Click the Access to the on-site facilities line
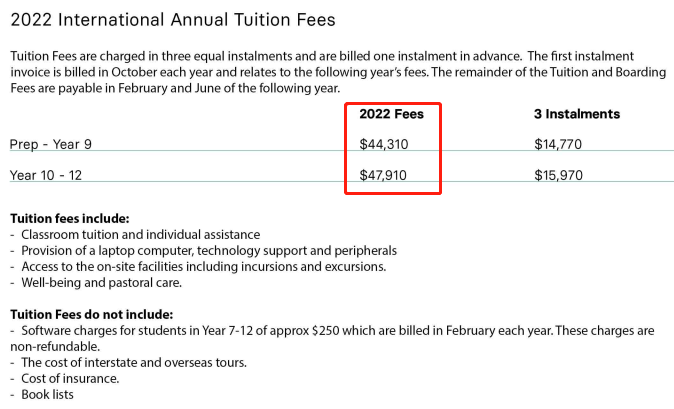 (x=198, y=267)
